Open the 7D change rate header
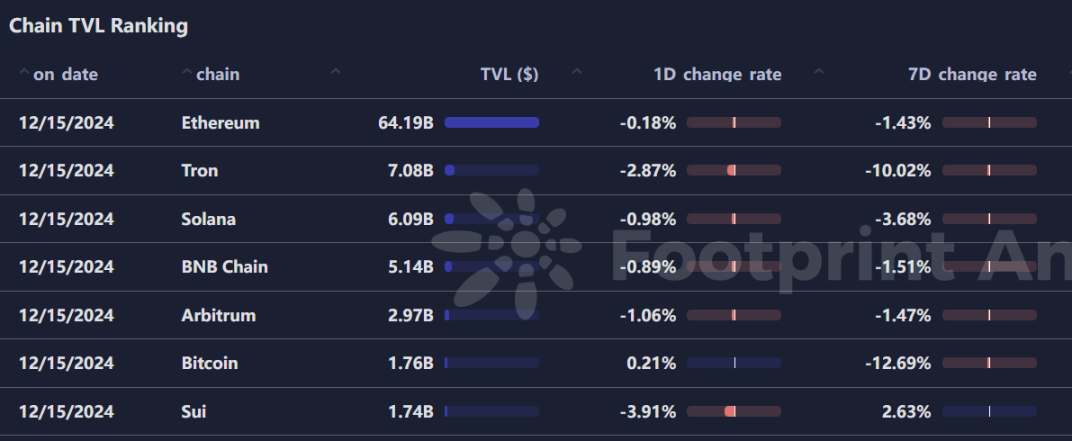The image size is (1072, 441). (x=972, y=75)
